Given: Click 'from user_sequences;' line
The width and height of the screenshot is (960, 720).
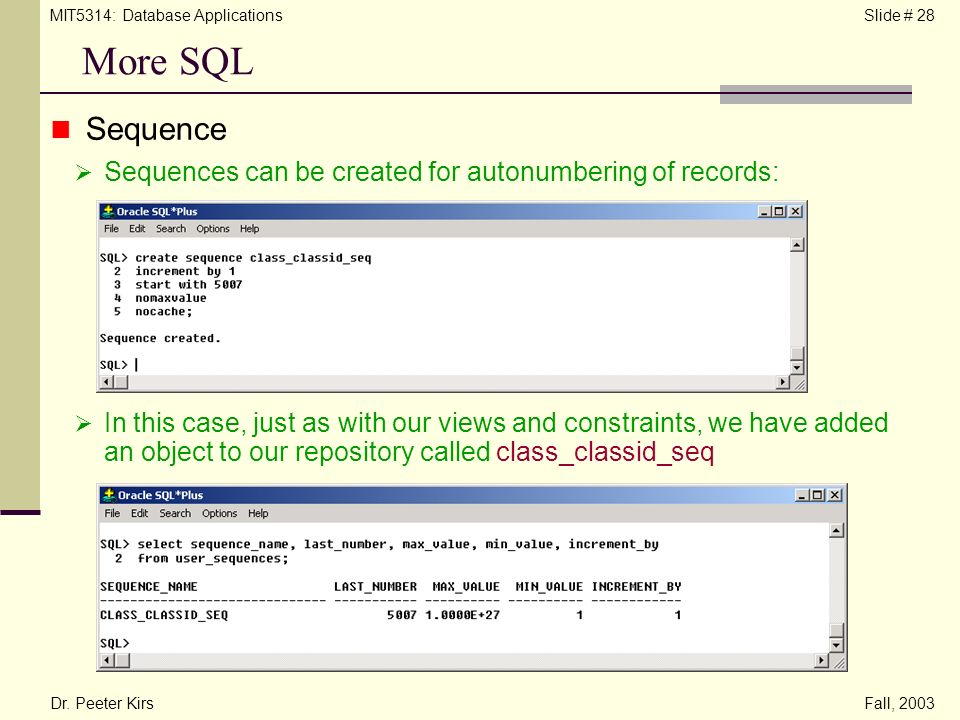Looking at the screenshot, I should (212, 558).
